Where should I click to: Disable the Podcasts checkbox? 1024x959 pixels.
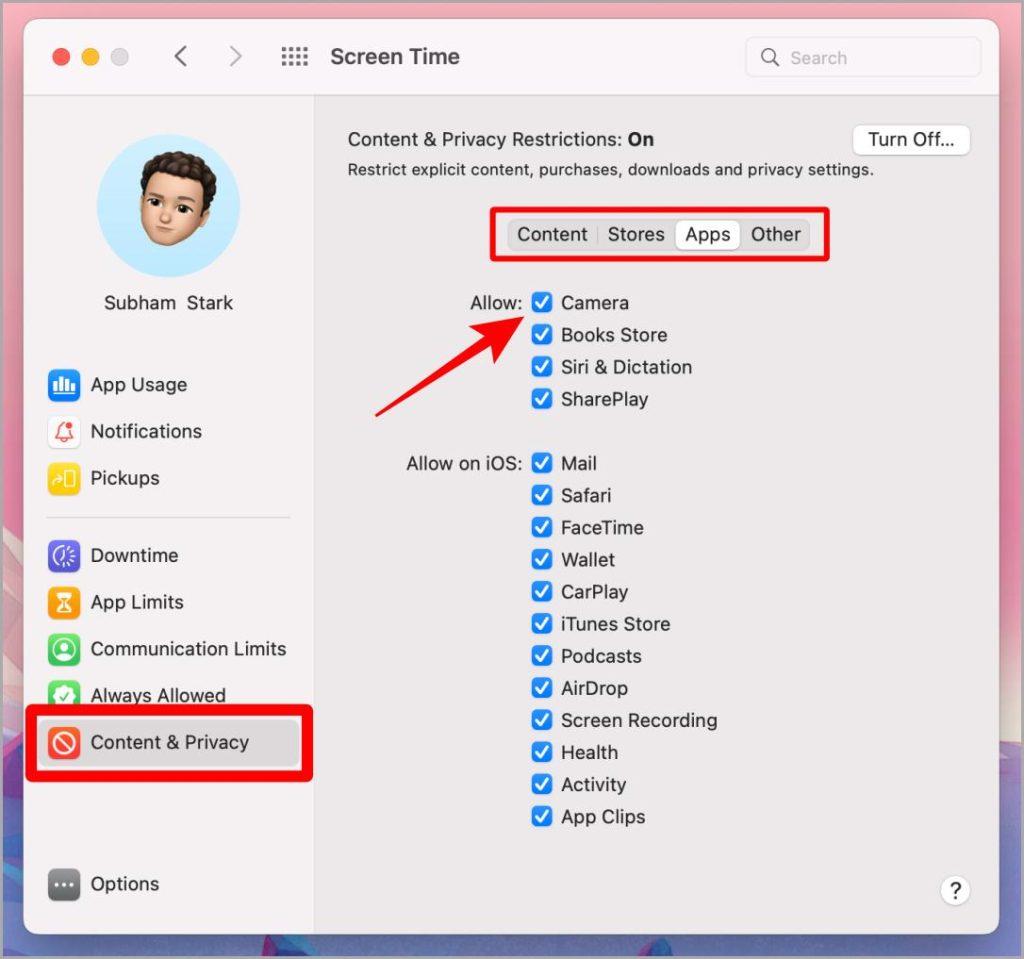(541, 655)
